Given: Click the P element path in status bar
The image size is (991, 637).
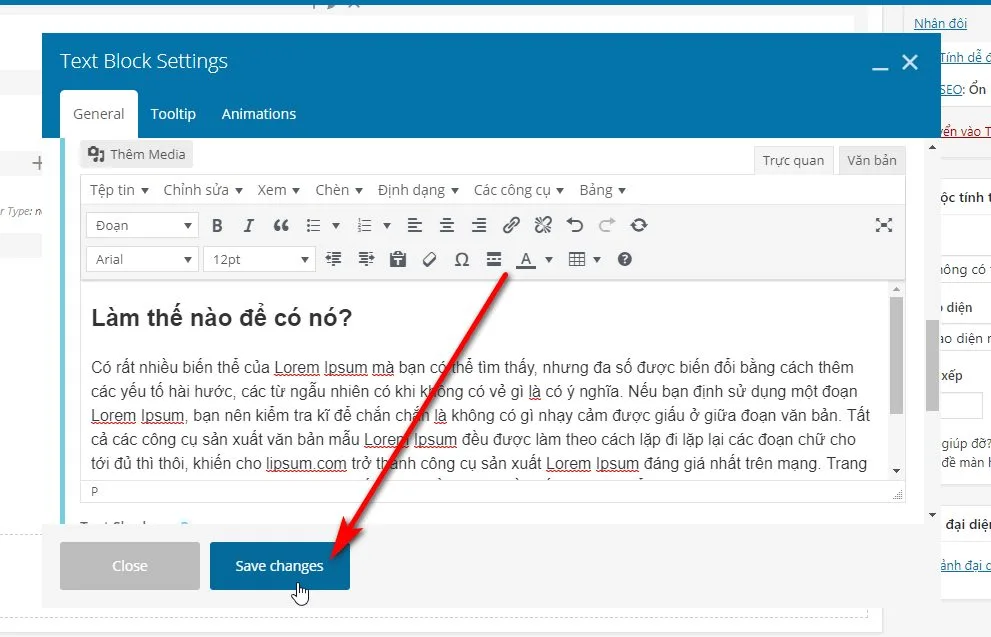Looking at the screenshot, I should [95, 492].
